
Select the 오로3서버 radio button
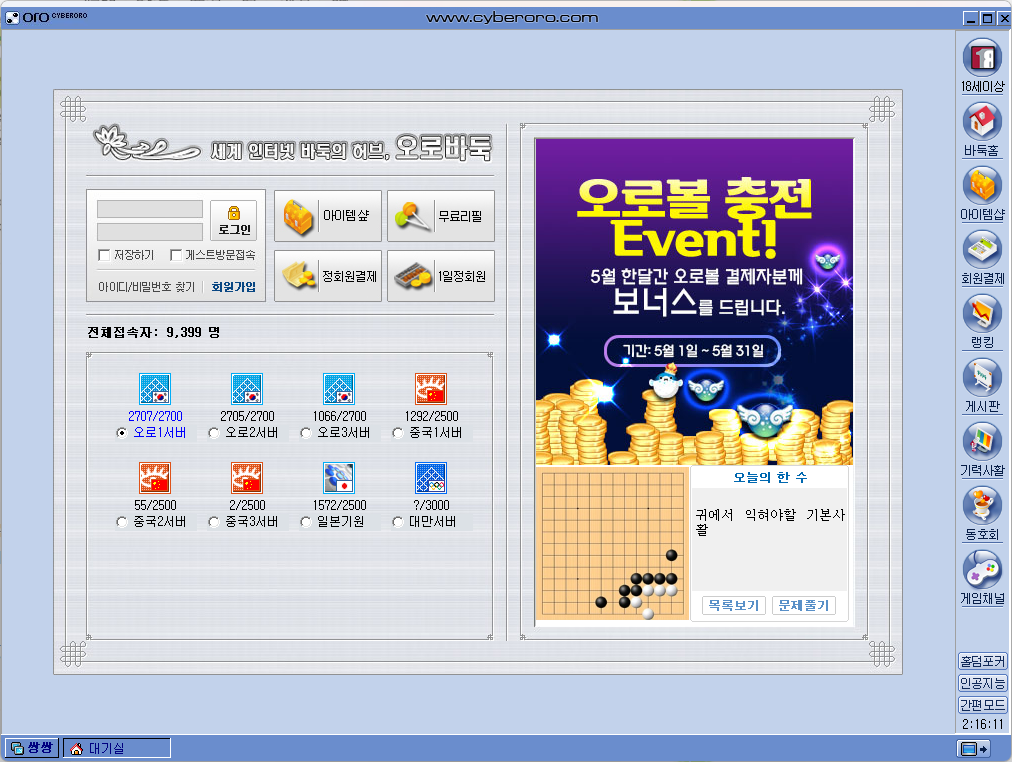tap(306, 433)
